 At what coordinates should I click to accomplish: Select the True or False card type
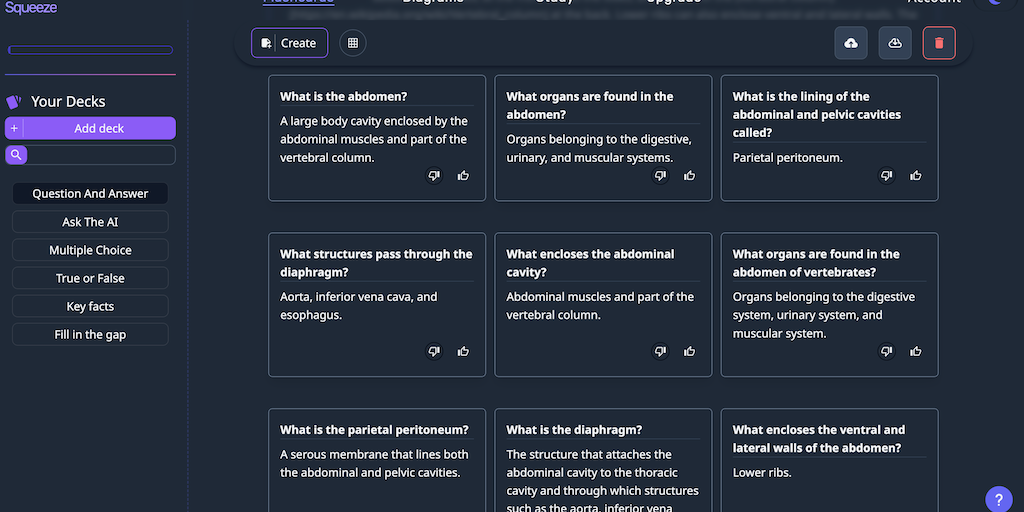[x=90, y=278]
